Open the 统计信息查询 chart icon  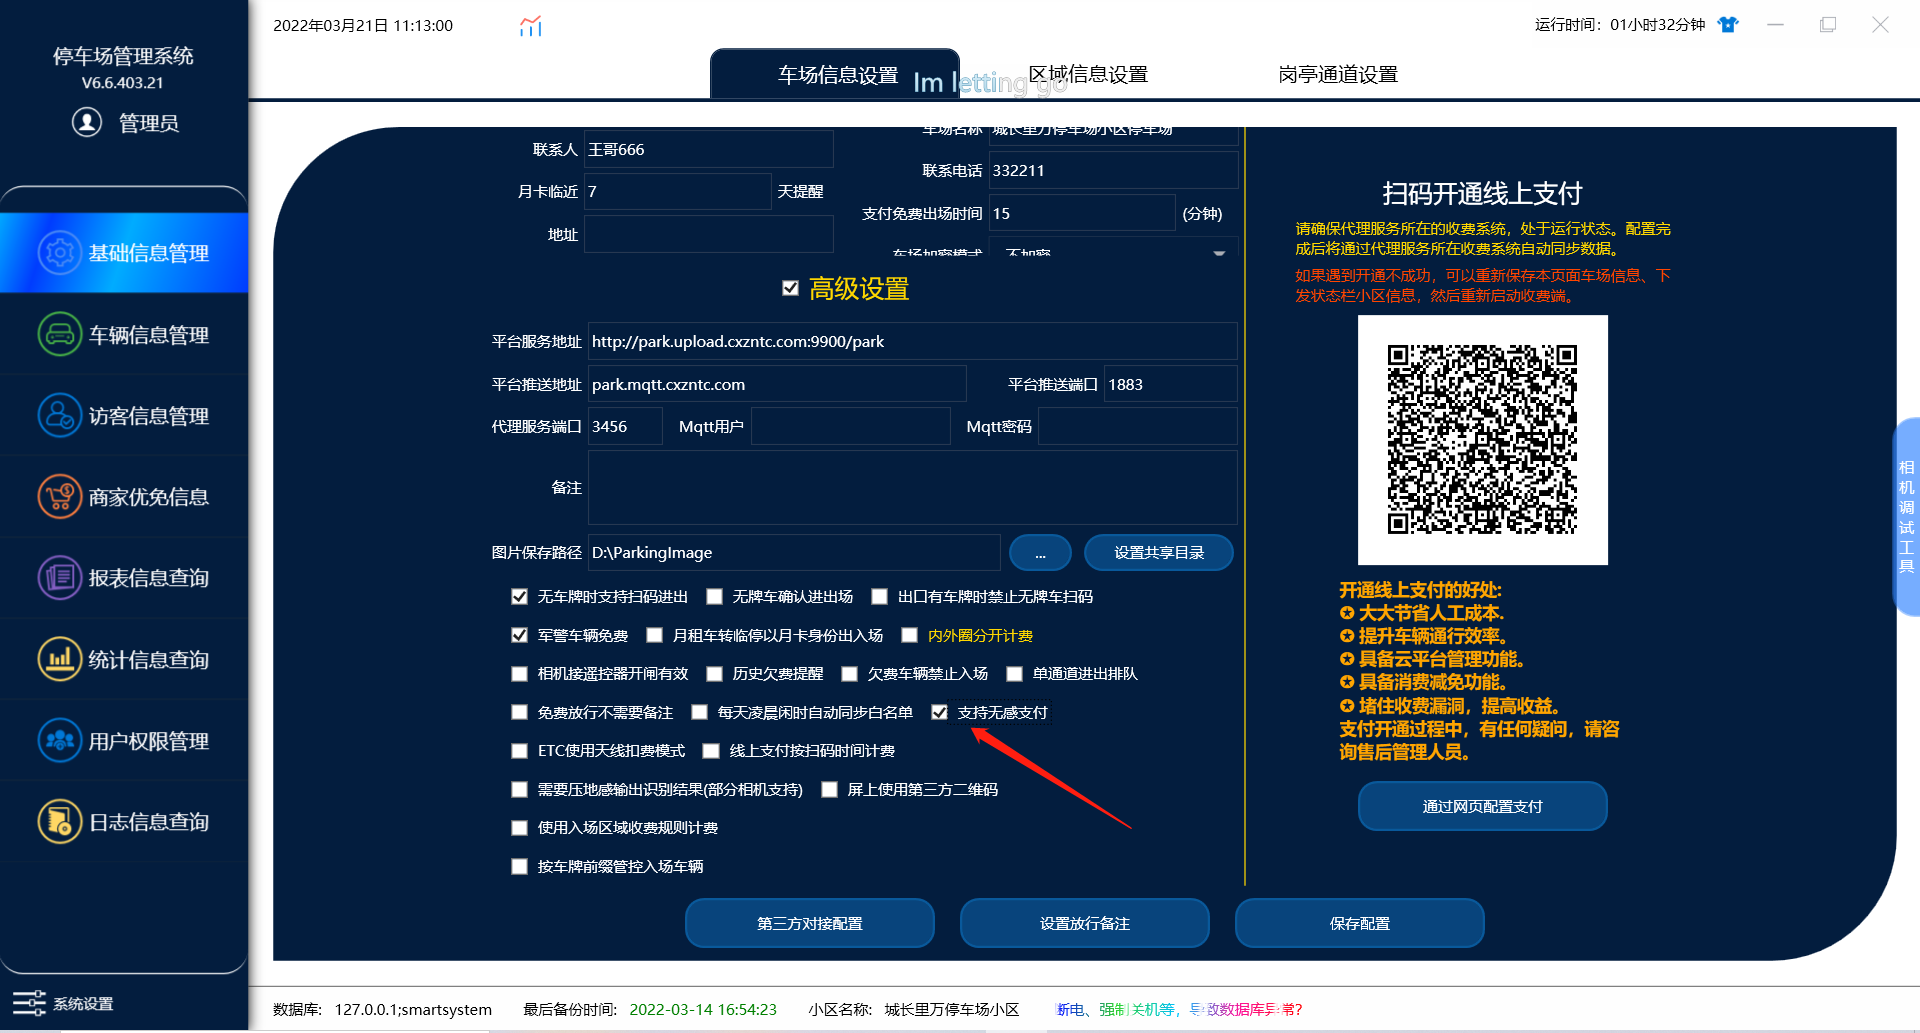pyautogui.click(x=60, y=659)
